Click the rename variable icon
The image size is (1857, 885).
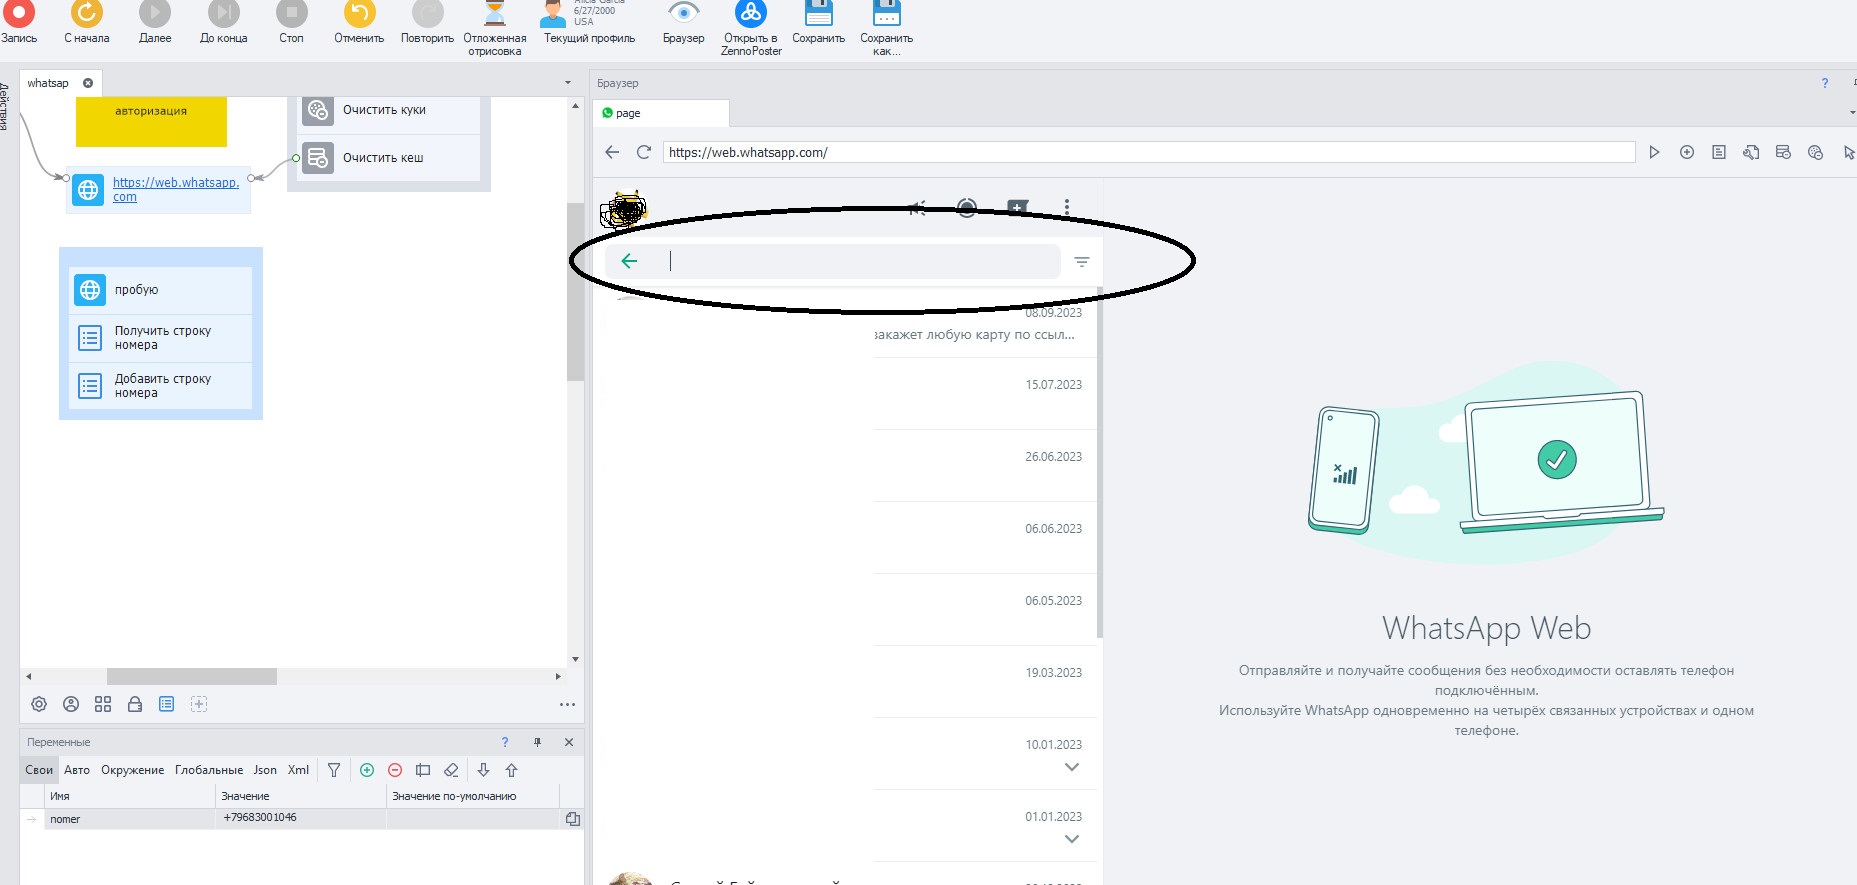click(x=423, y=770)
